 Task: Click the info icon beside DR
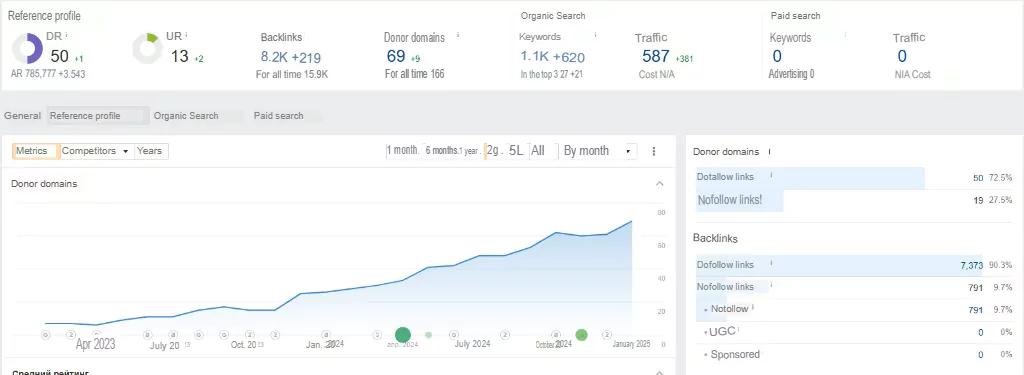click(67, 35)
